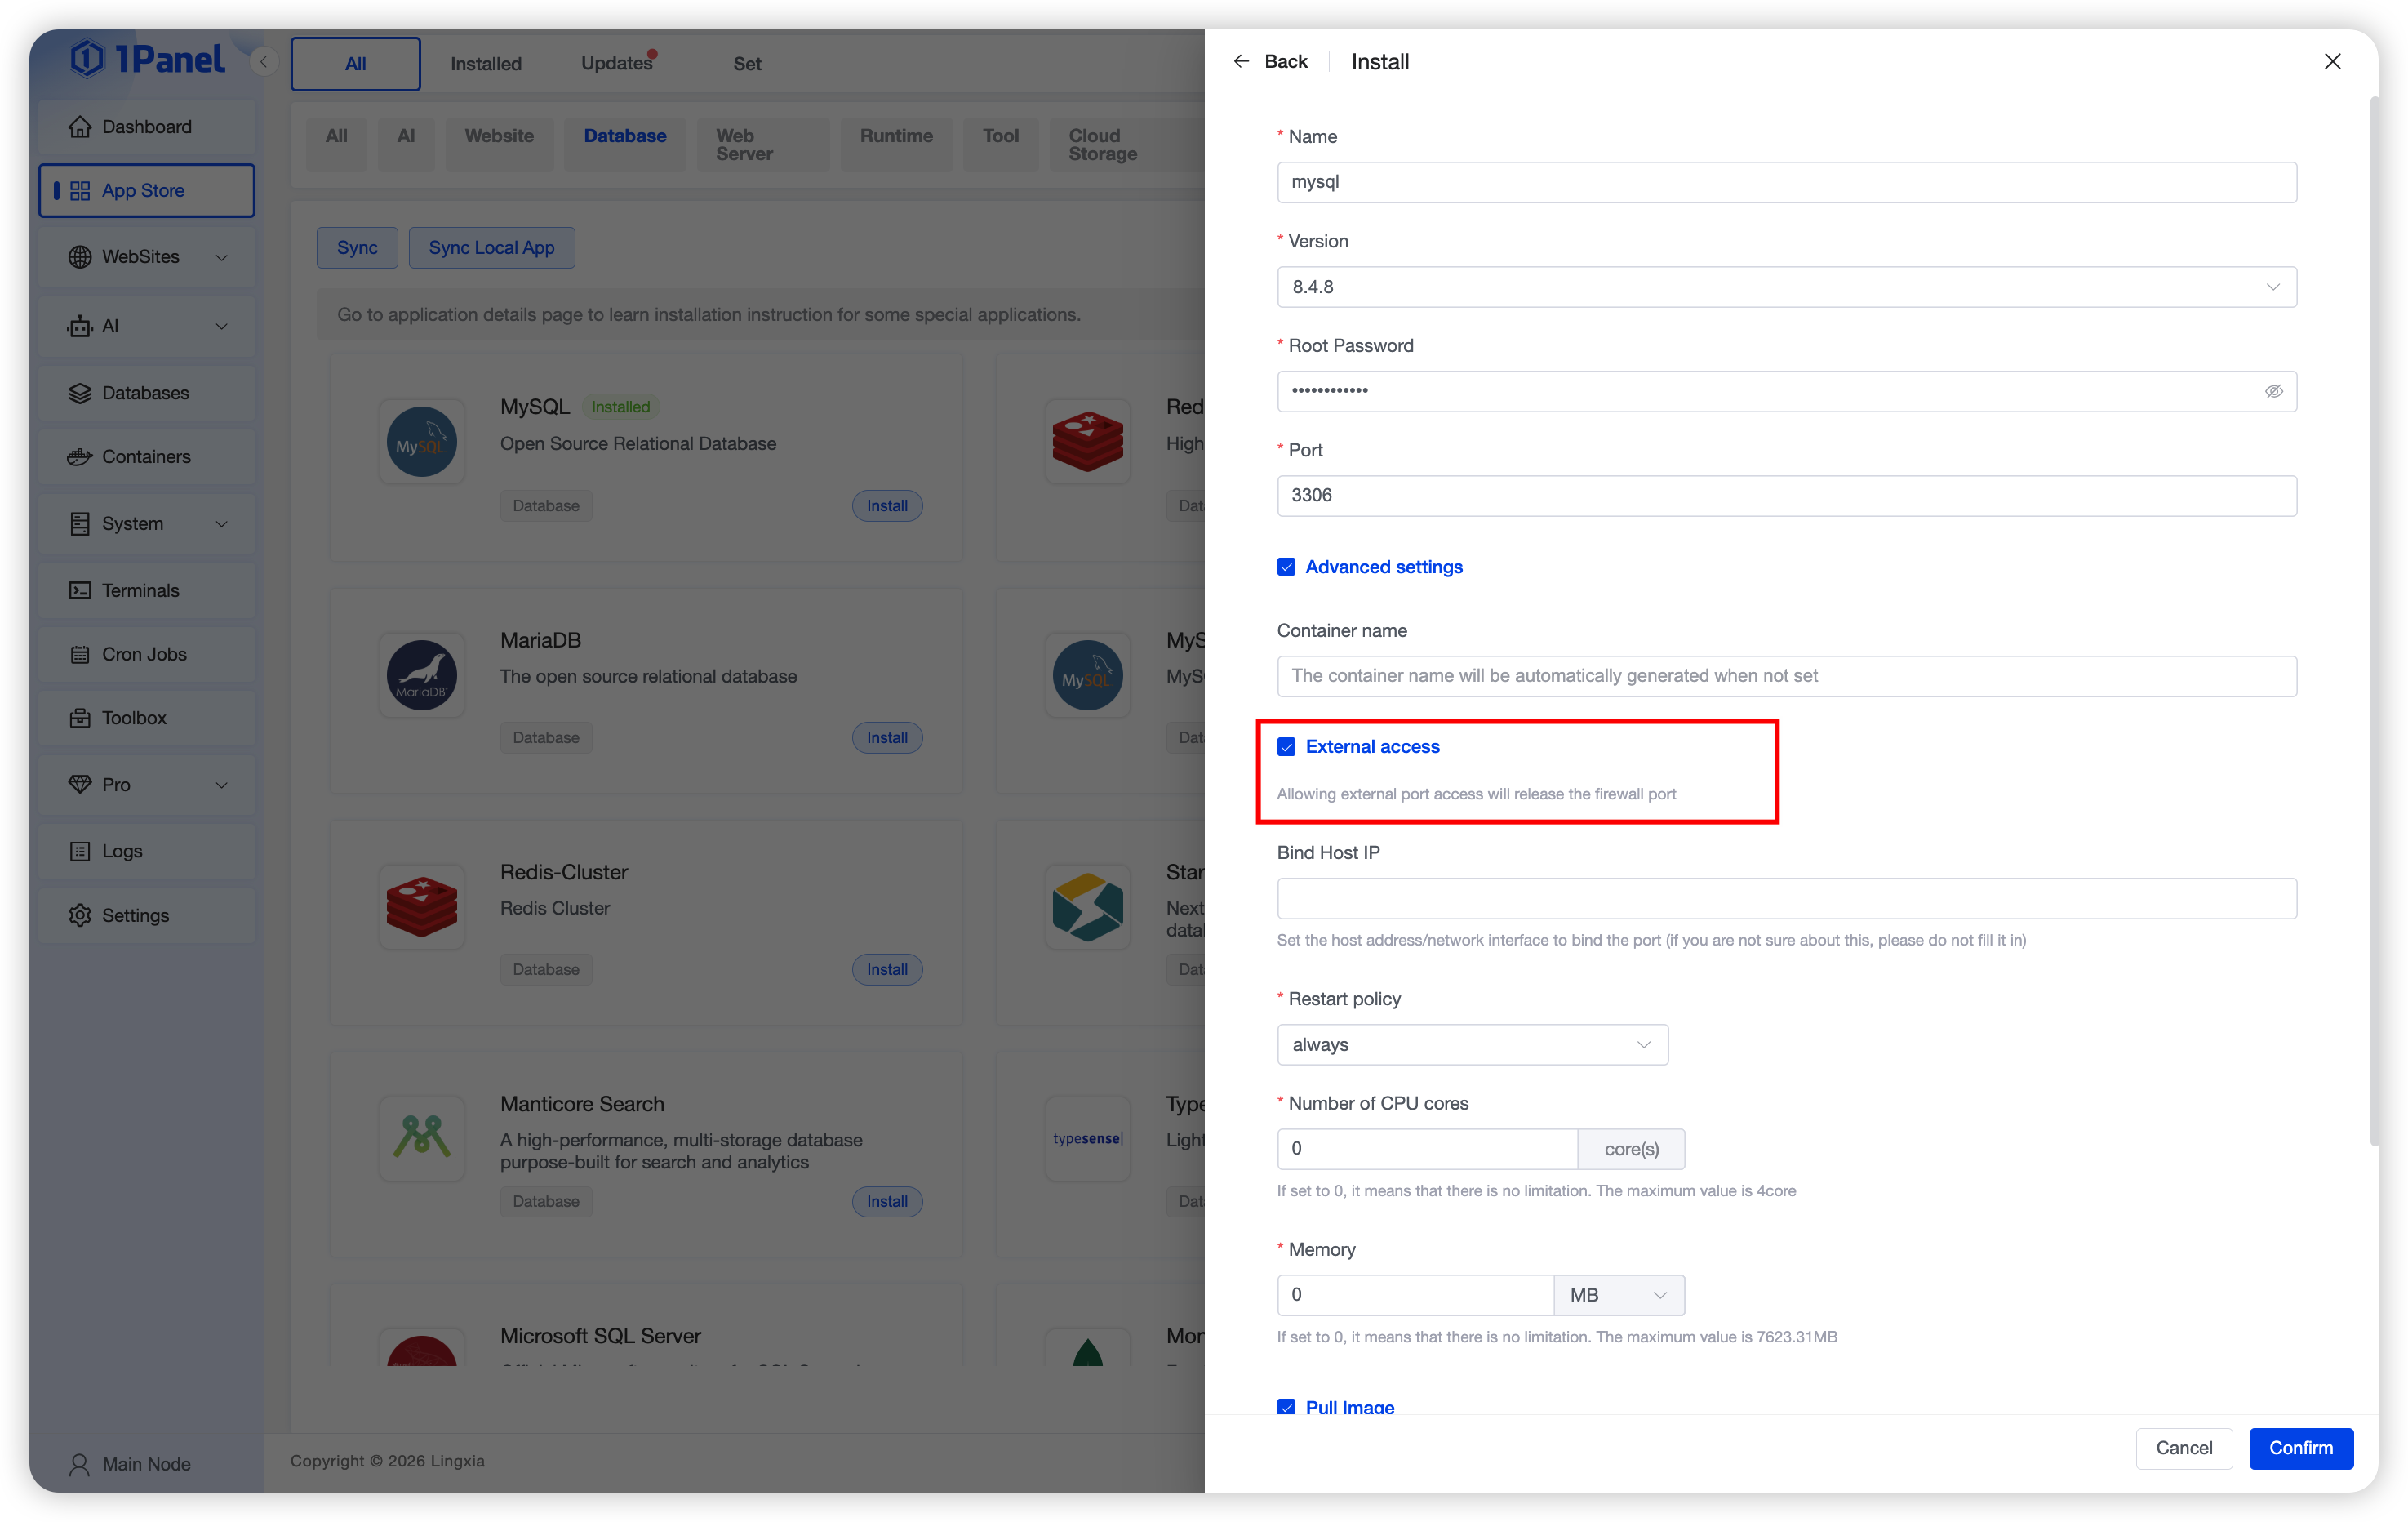
Task: Click the Databases stack icon
Action: coord(80,393)
